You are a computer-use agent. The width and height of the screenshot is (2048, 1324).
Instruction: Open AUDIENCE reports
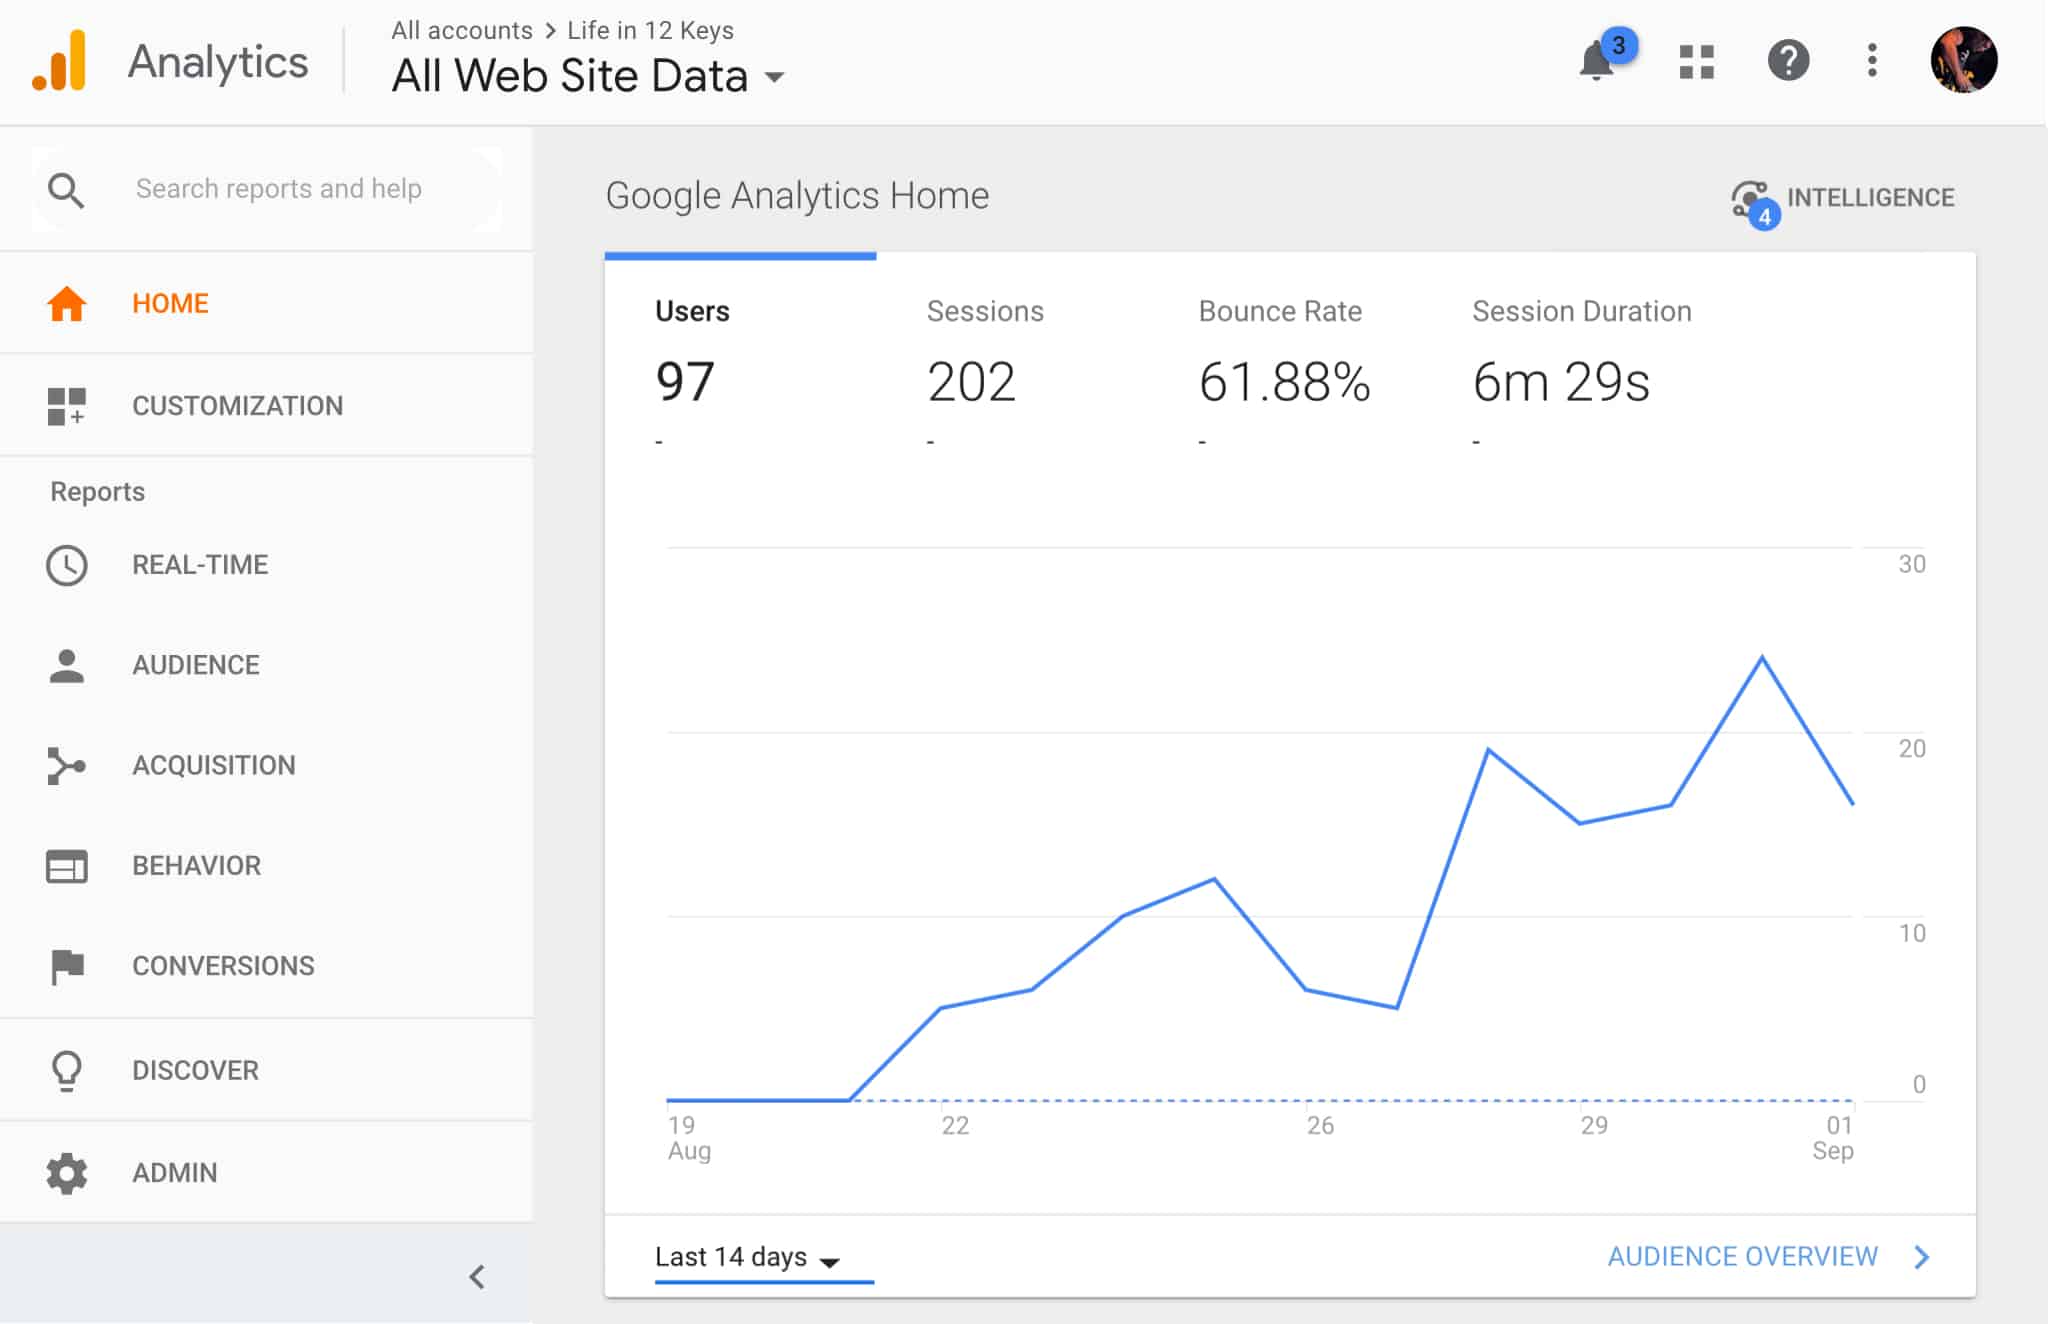[x=196, y=665]
